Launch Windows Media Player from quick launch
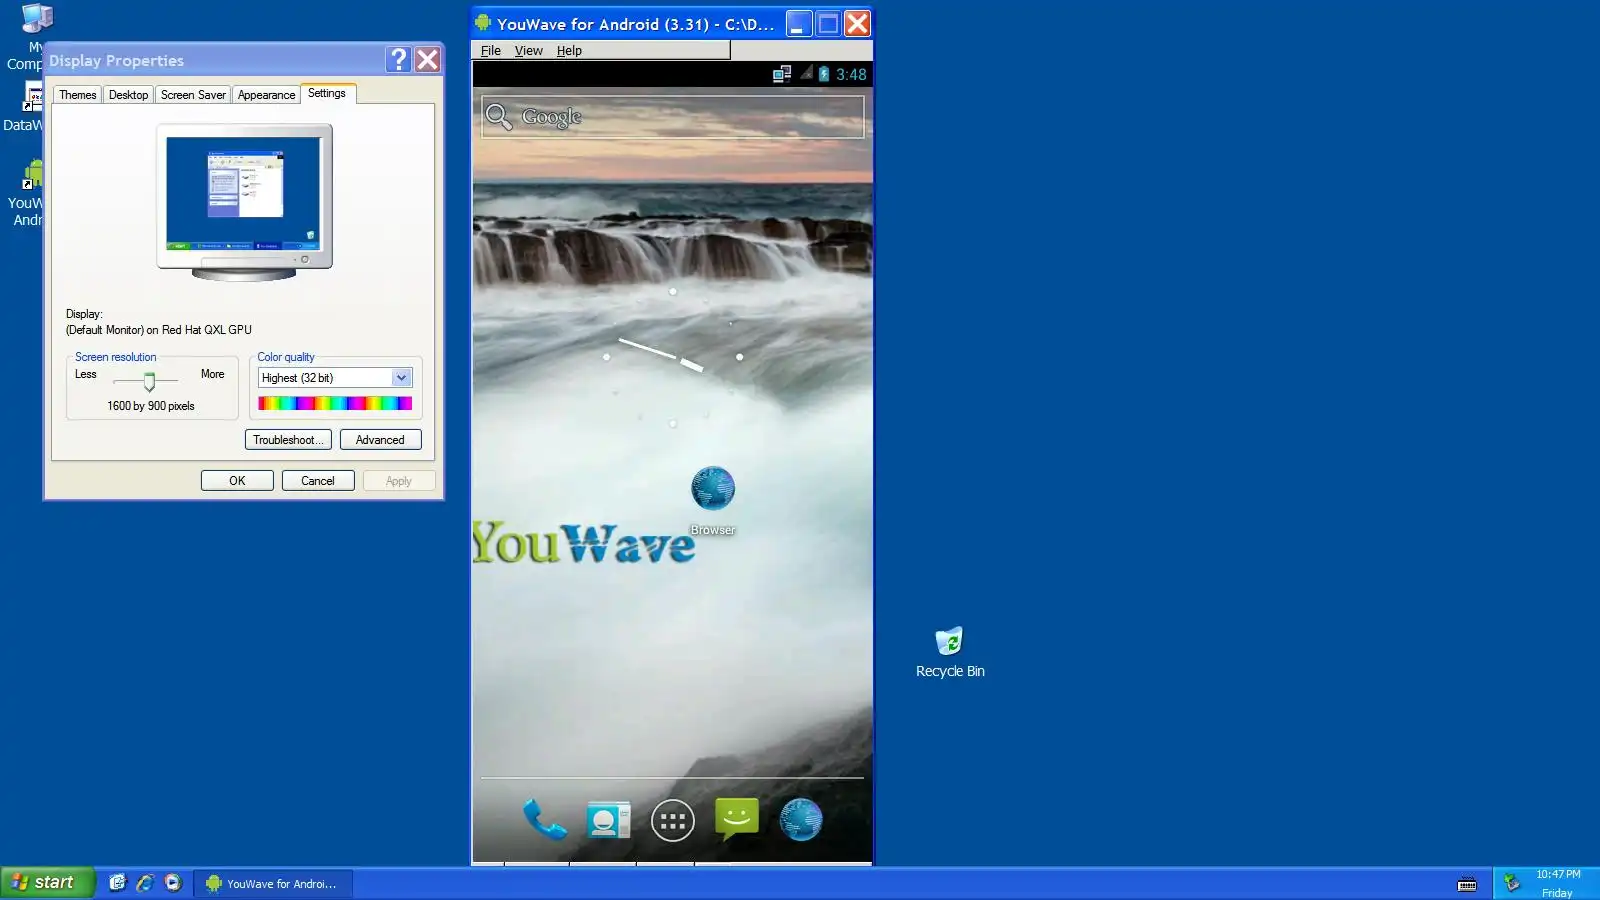Image resolution: width=1600 pixels, height=900 pixels. click(x=173, y=883)
